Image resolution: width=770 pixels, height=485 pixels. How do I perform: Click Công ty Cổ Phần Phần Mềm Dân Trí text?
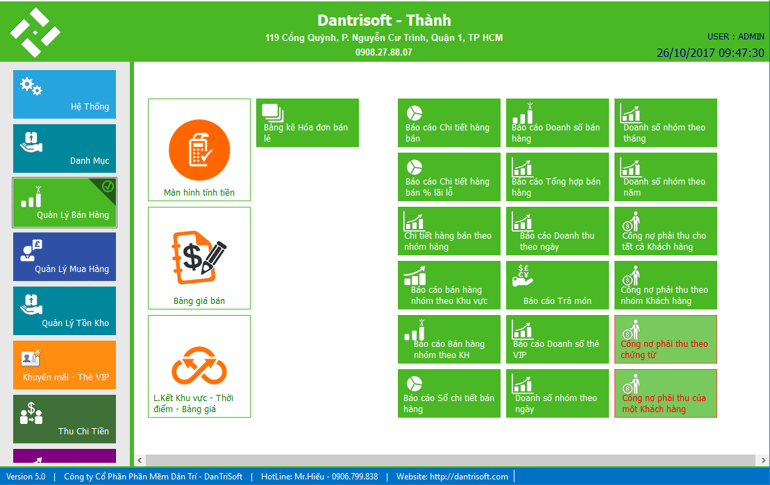click(x=153, y=477)
